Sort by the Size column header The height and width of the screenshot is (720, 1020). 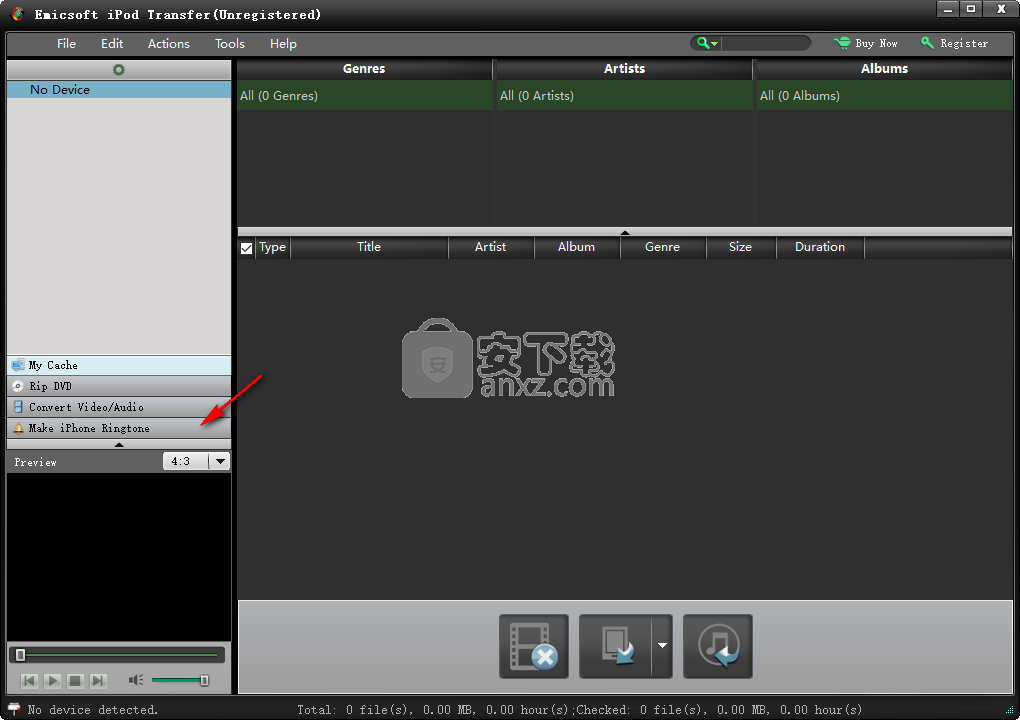740,247
